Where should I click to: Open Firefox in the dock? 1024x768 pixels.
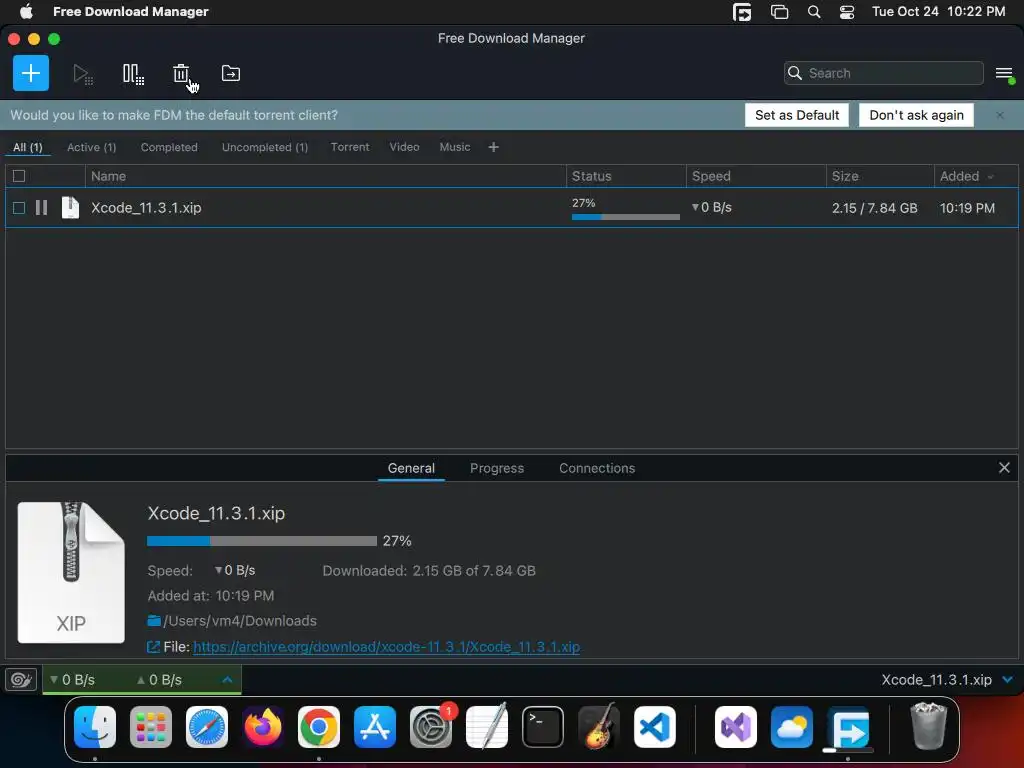(x=263, y=727)
